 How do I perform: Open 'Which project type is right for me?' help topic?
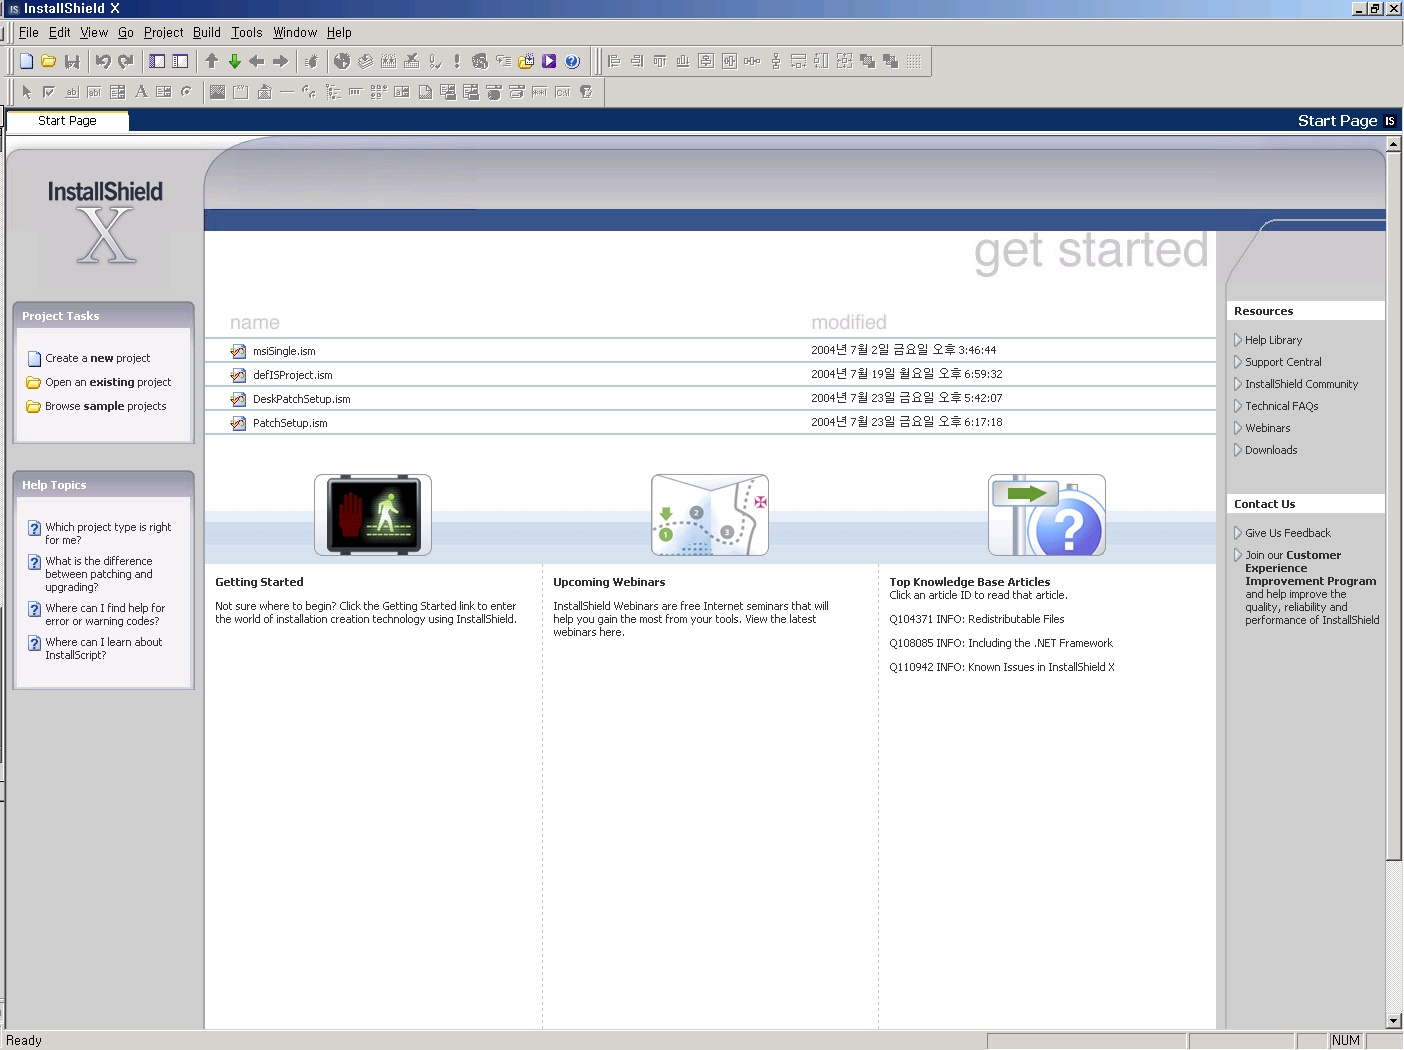pos(108,533)
